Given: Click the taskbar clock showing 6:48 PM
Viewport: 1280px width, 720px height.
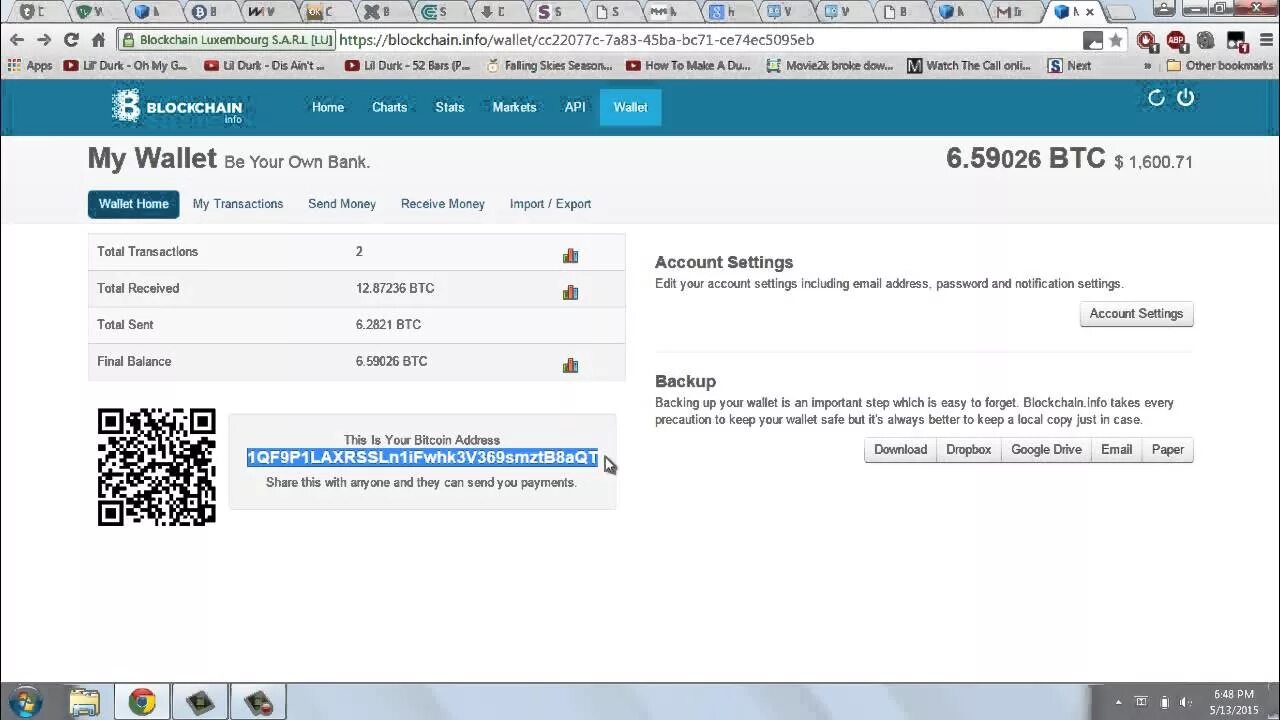Looking at the screenshot, I should (x=1233, y=702).
